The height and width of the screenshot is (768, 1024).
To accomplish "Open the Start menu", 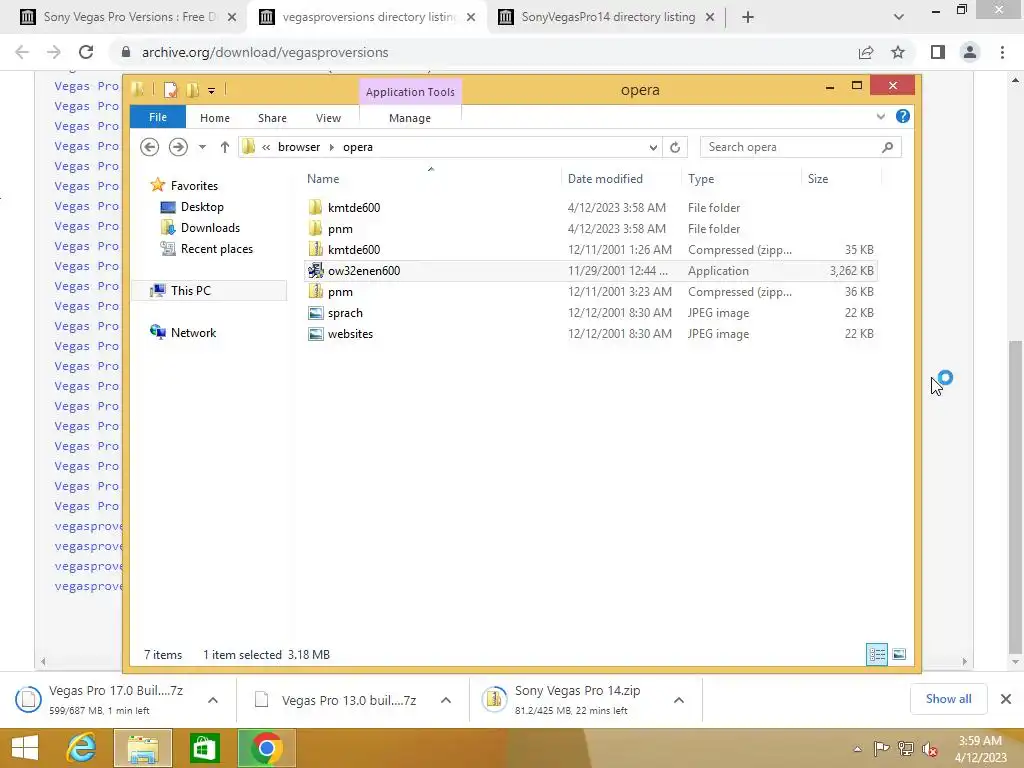I will [x=25, y=748].
